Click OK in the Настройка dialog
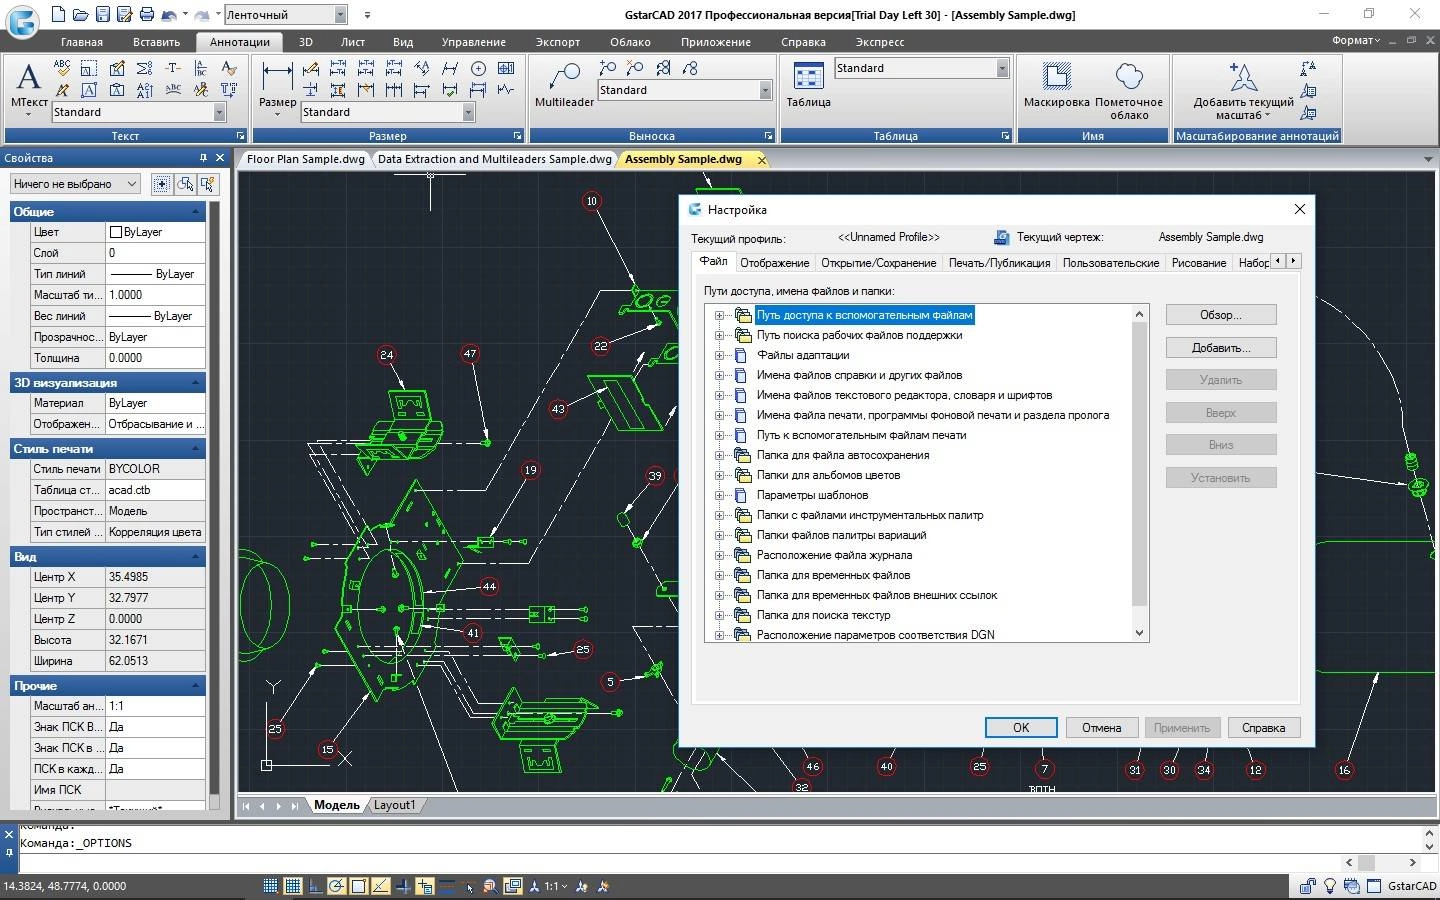The width and height of the screenshot is (1440, 900). pos(1021,728)
